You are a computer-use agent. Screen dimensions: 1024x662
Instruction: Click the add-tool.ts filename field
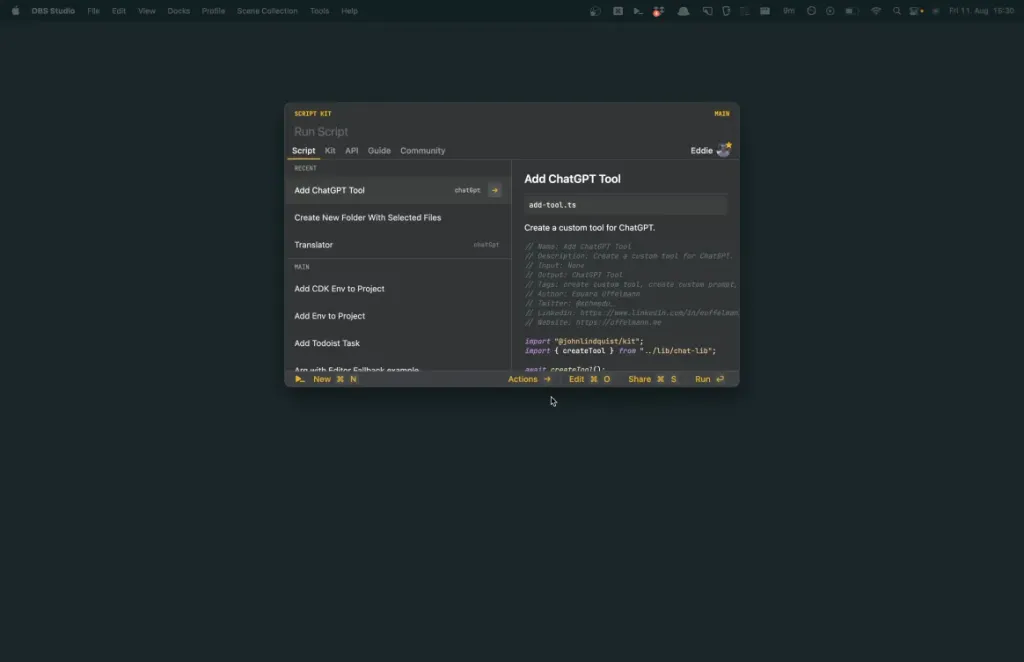click(x=625, y=204)
